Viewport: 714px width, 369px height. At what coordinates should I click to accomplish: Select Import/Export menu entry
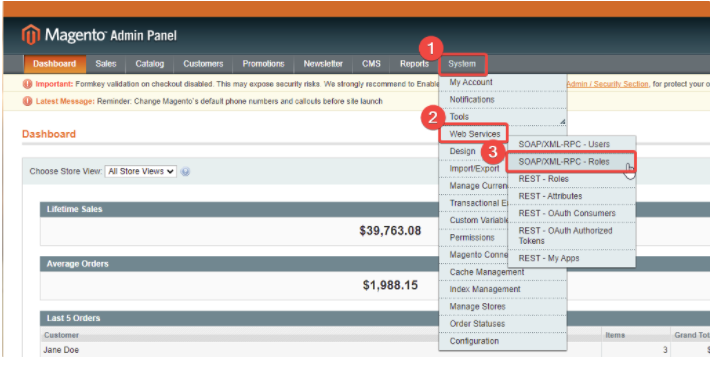474,169
